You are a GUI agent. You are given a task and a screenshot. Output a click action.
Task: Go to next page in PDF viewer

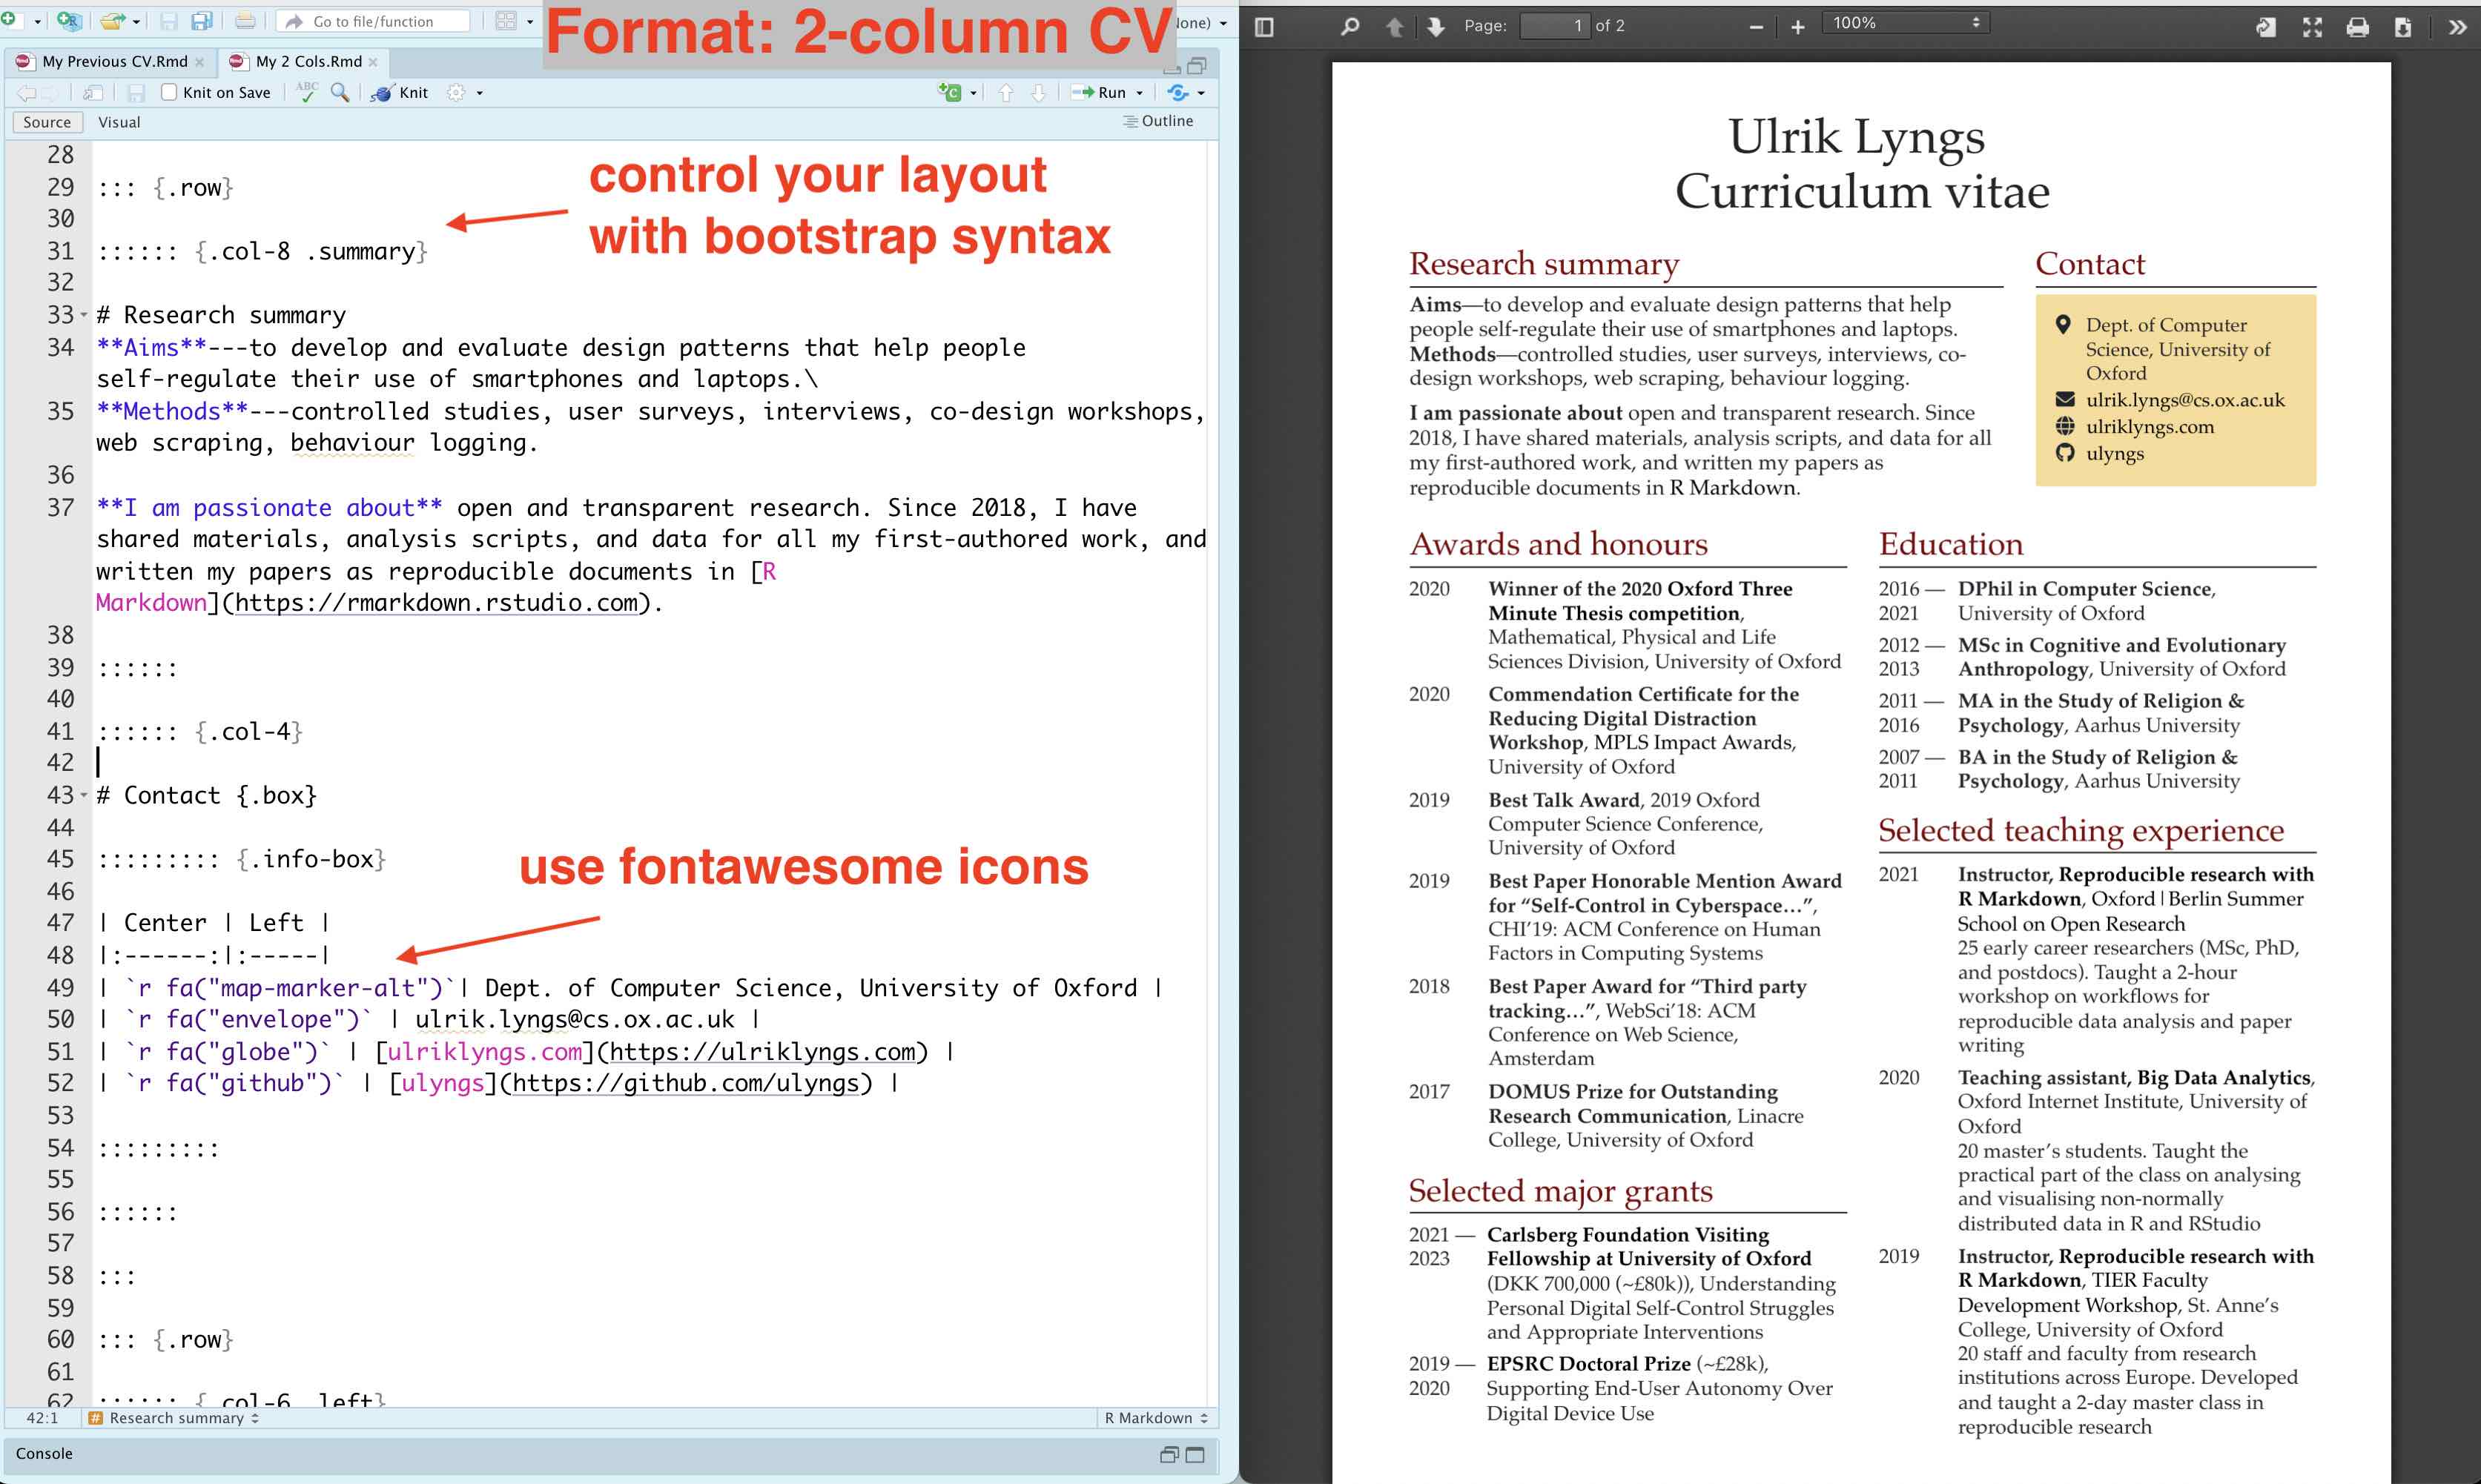coord(1436,27)
